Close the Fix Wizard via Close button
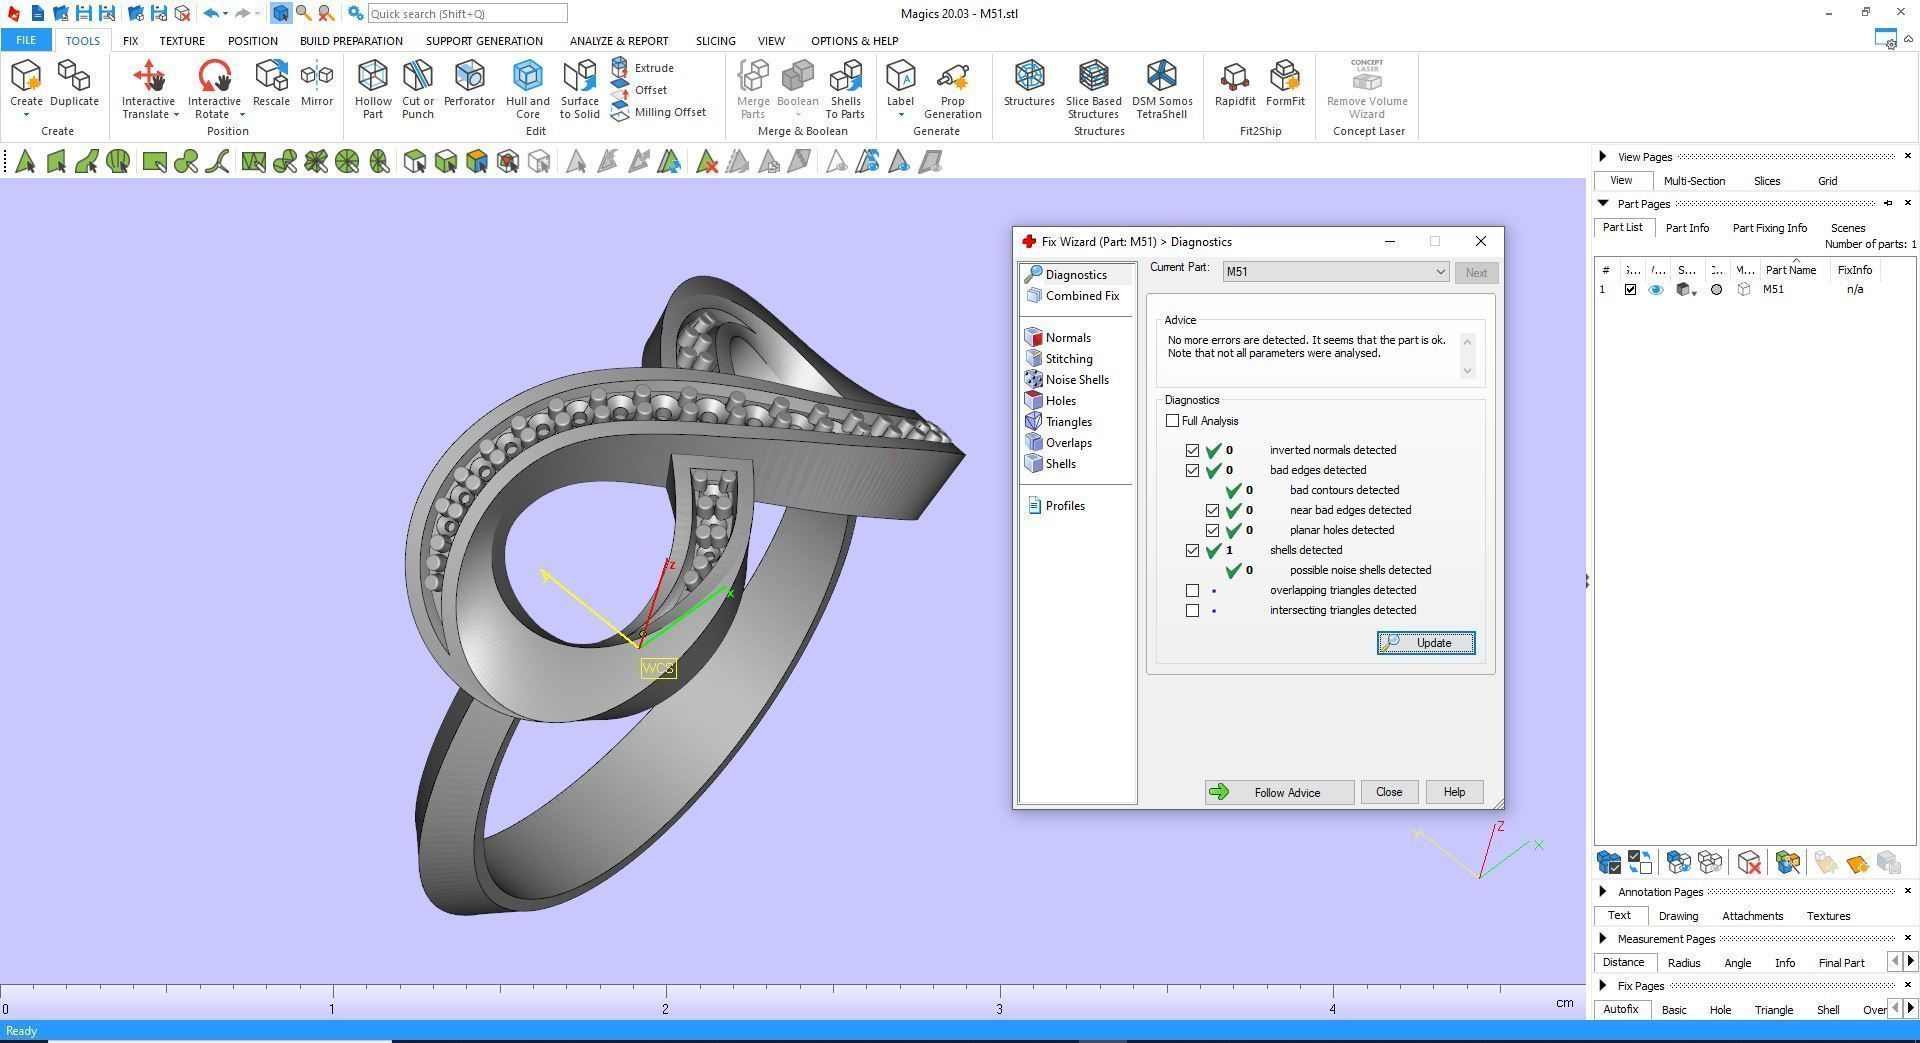The width and height of the screenshot is (1920, 1043). (x=1388, y=792)
